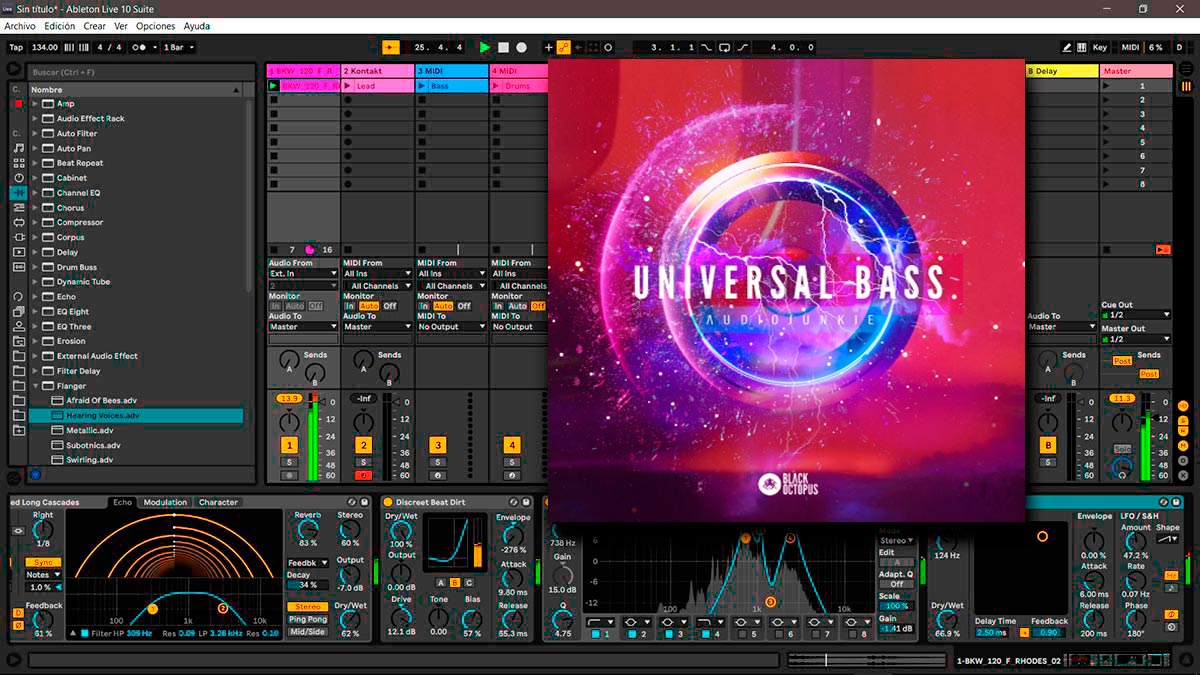Arm track 4 for recording
This screenshot has width=1200, height=675.
click(512, 475)
